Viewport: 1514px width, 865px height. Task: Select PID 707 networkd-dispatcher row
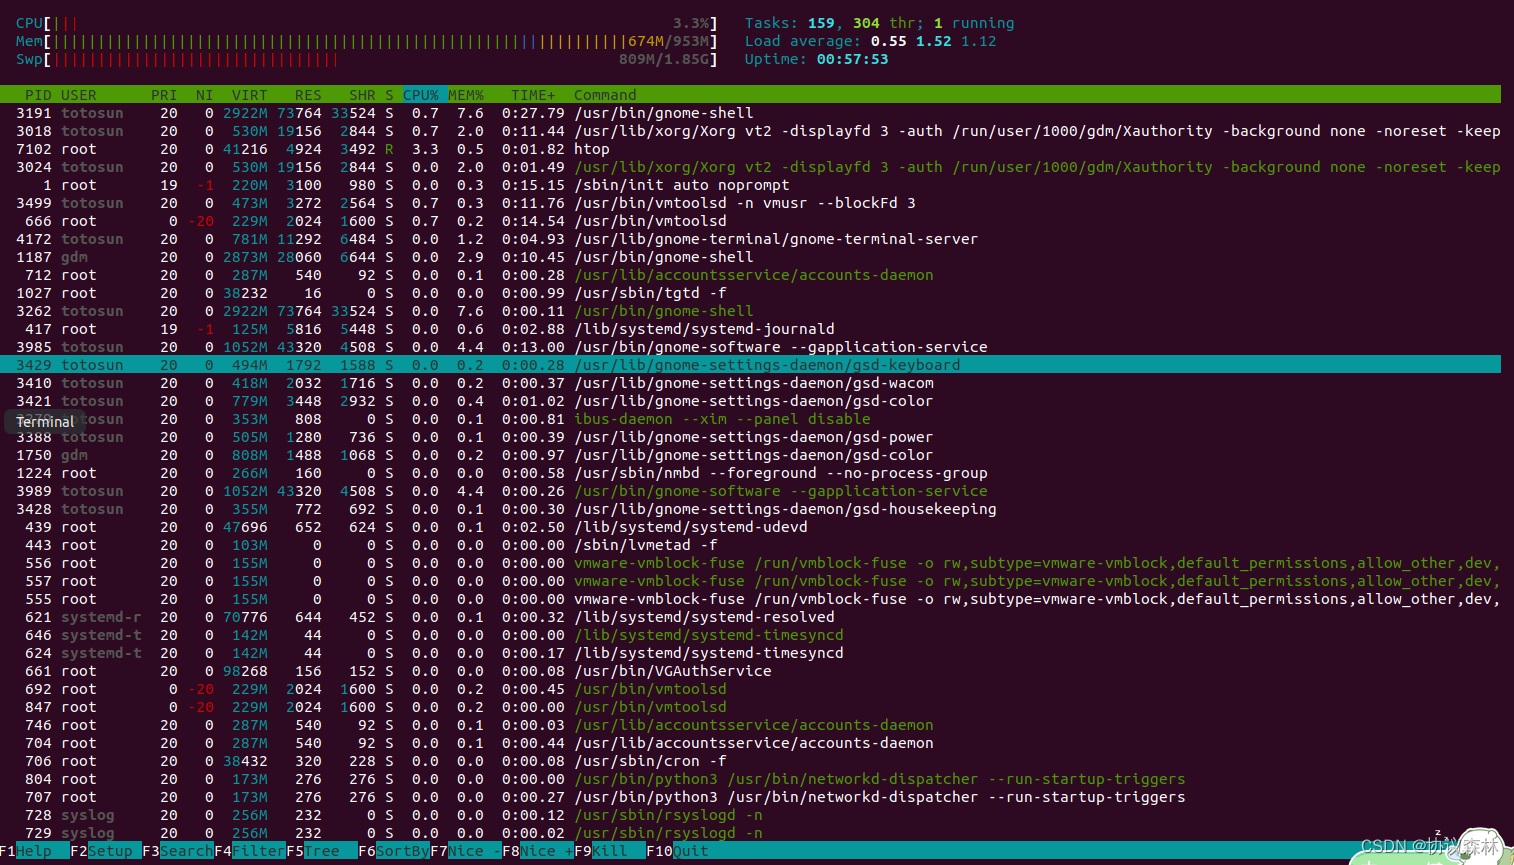pyautogui.click(x=750, y=797)
